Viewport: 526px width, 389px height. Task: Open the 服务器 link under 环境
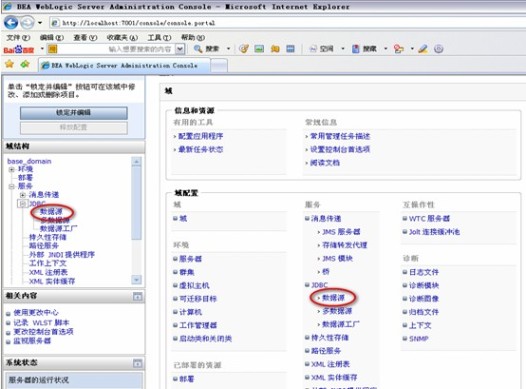191,259
